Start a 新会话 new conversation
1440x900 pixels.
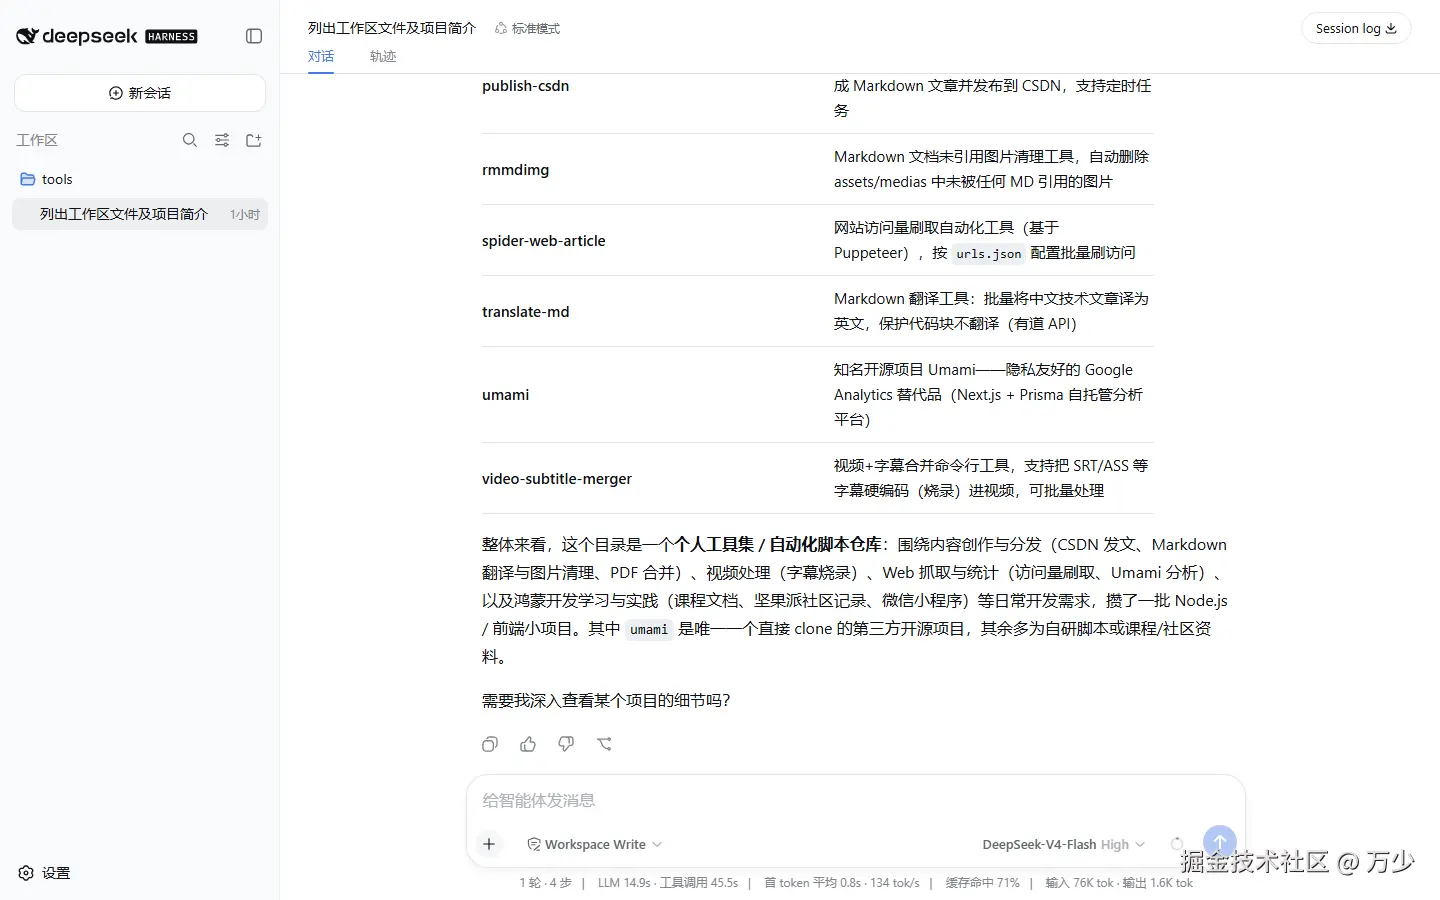coord(140,93)
